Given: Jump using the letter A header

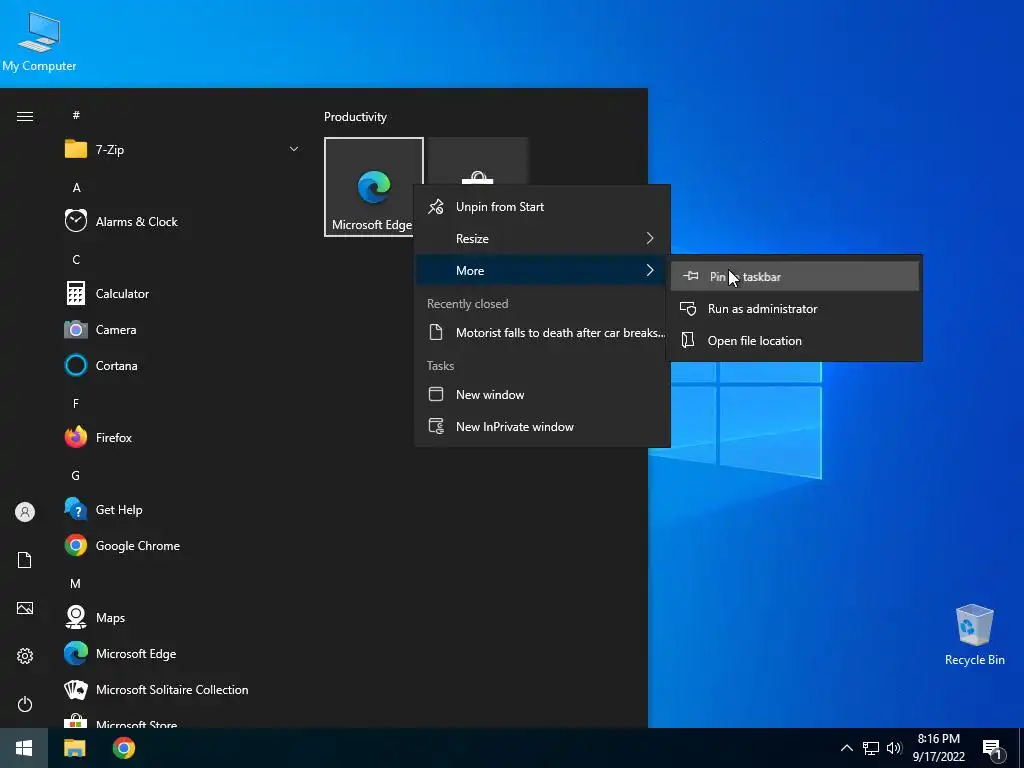Looking at the screenshot, I should [x=76, y=187].
